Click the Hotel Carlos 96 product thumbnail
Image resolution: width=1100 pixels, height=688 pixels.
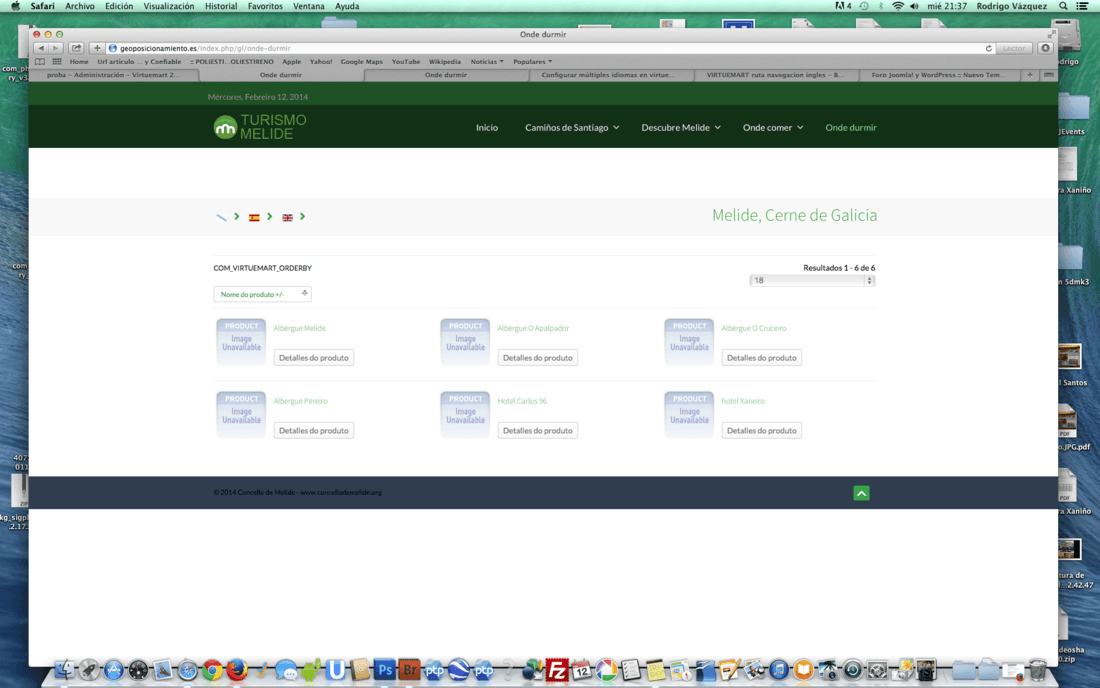click(x=465, y=415)
